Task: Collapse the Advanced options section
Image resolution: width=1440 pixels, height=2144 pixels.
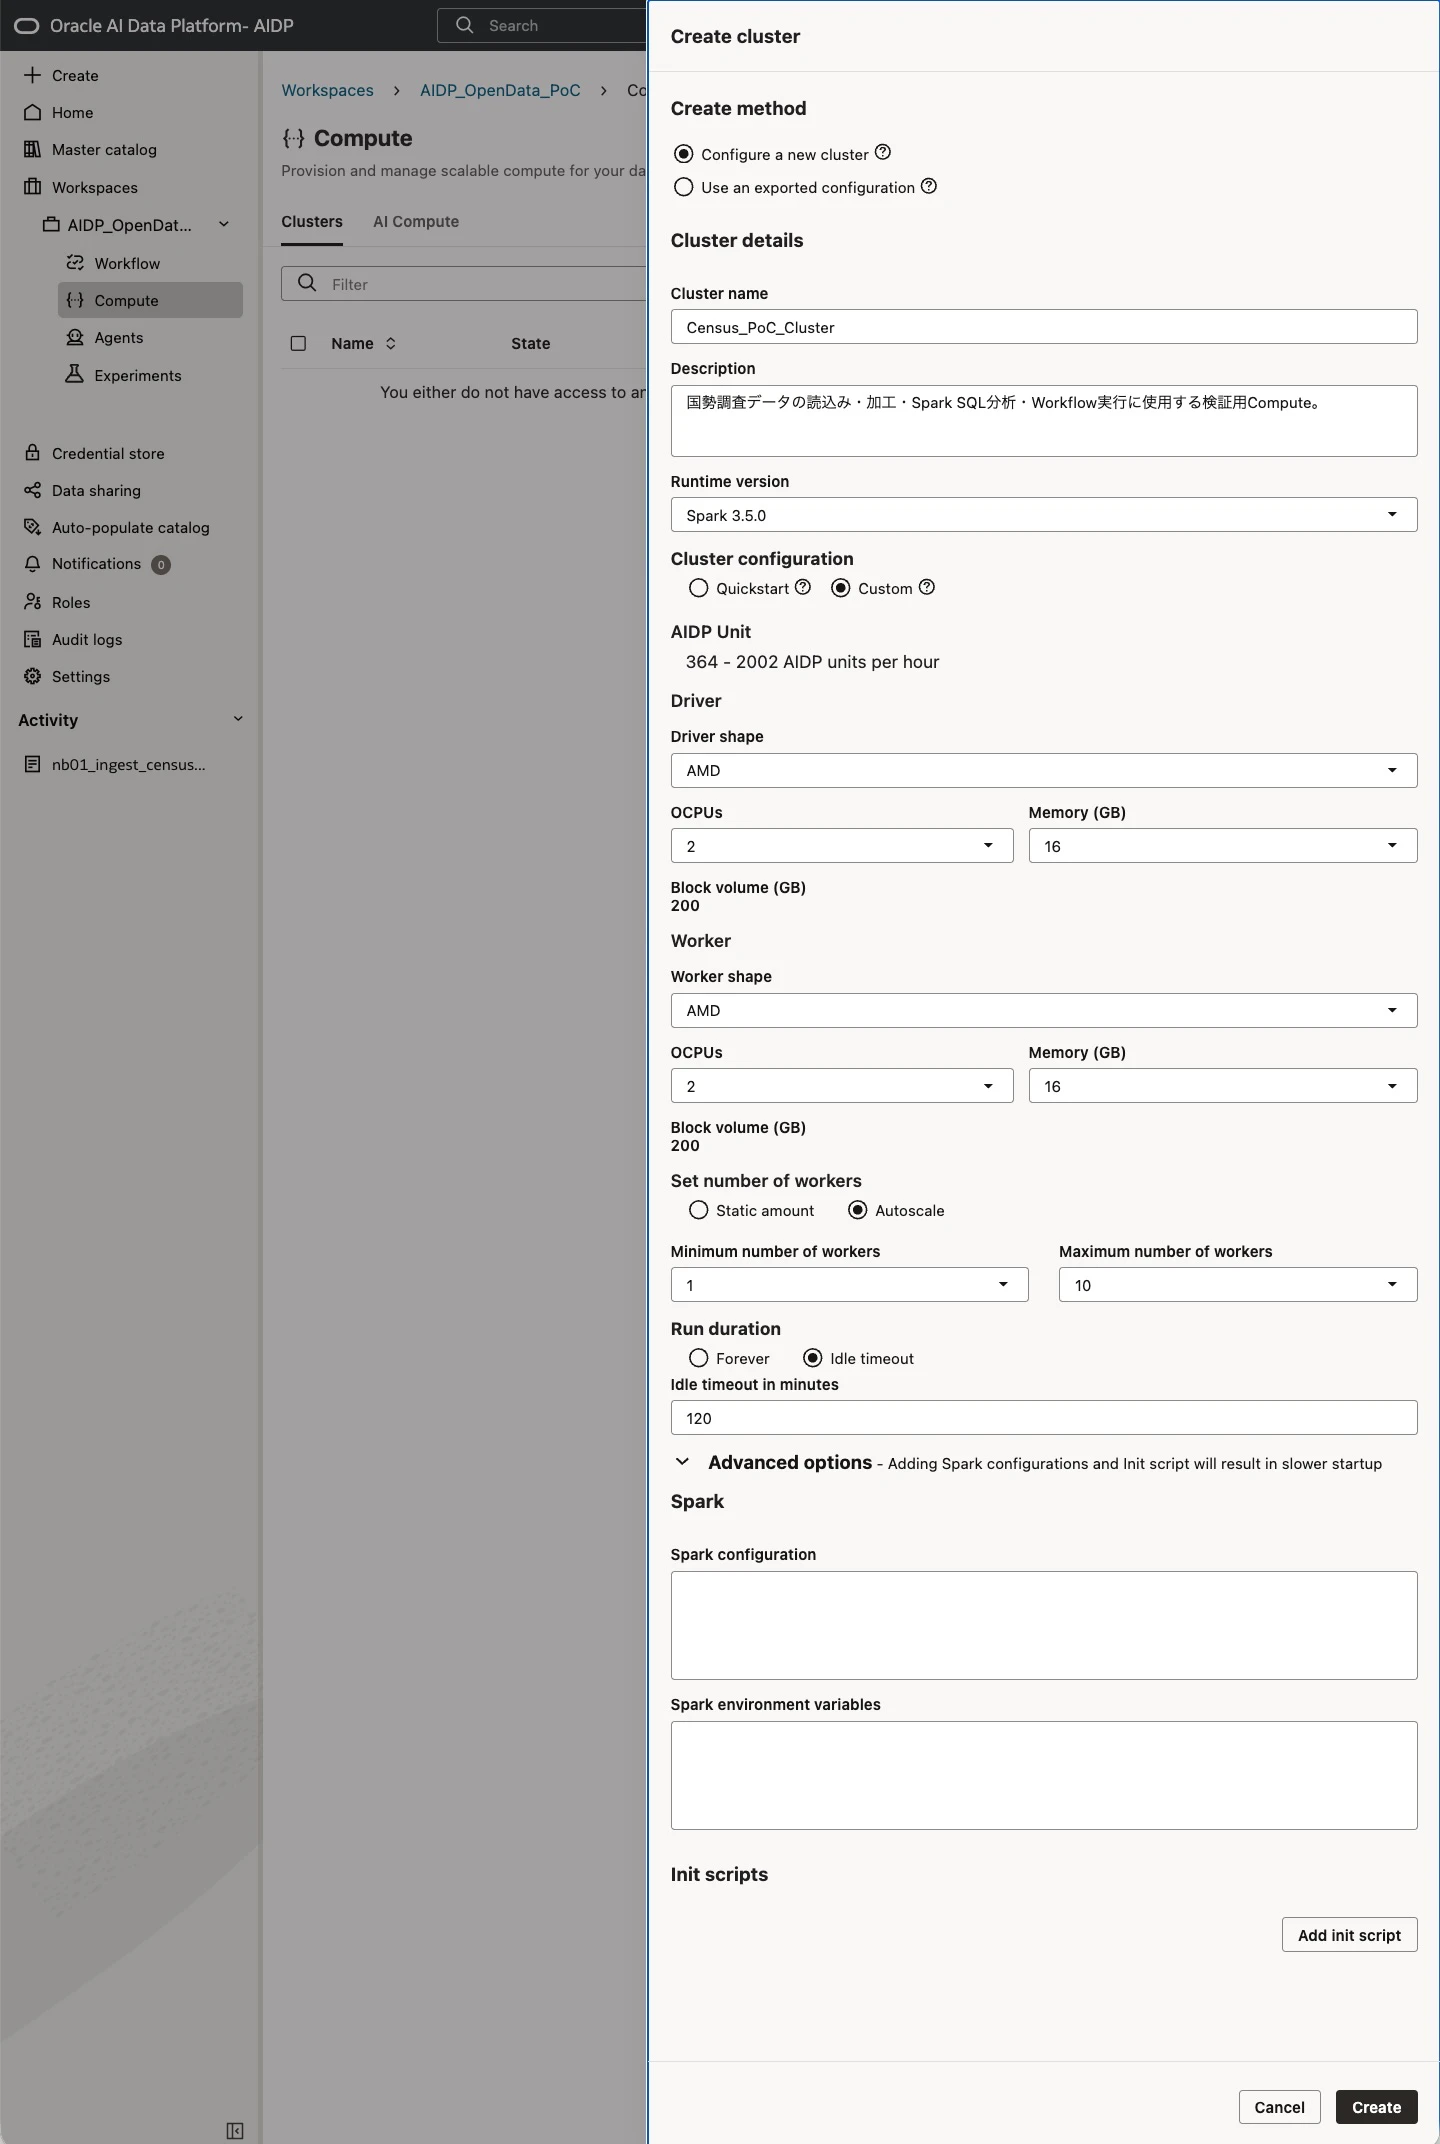Action: (683, 1462)
